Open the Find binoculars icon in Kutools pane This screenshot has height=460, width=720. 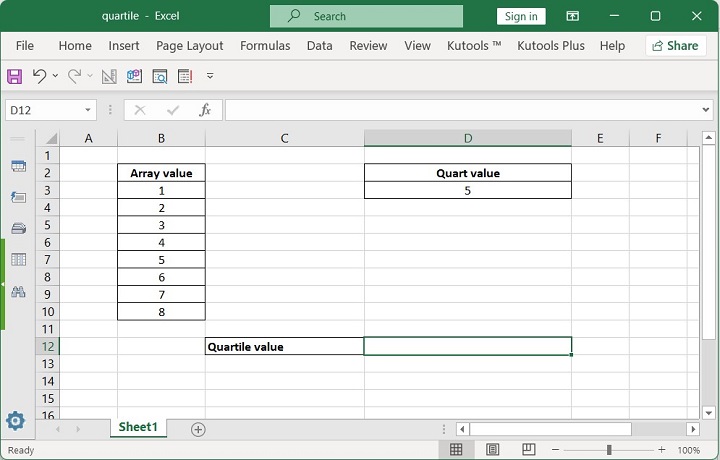tap(18, 291)
